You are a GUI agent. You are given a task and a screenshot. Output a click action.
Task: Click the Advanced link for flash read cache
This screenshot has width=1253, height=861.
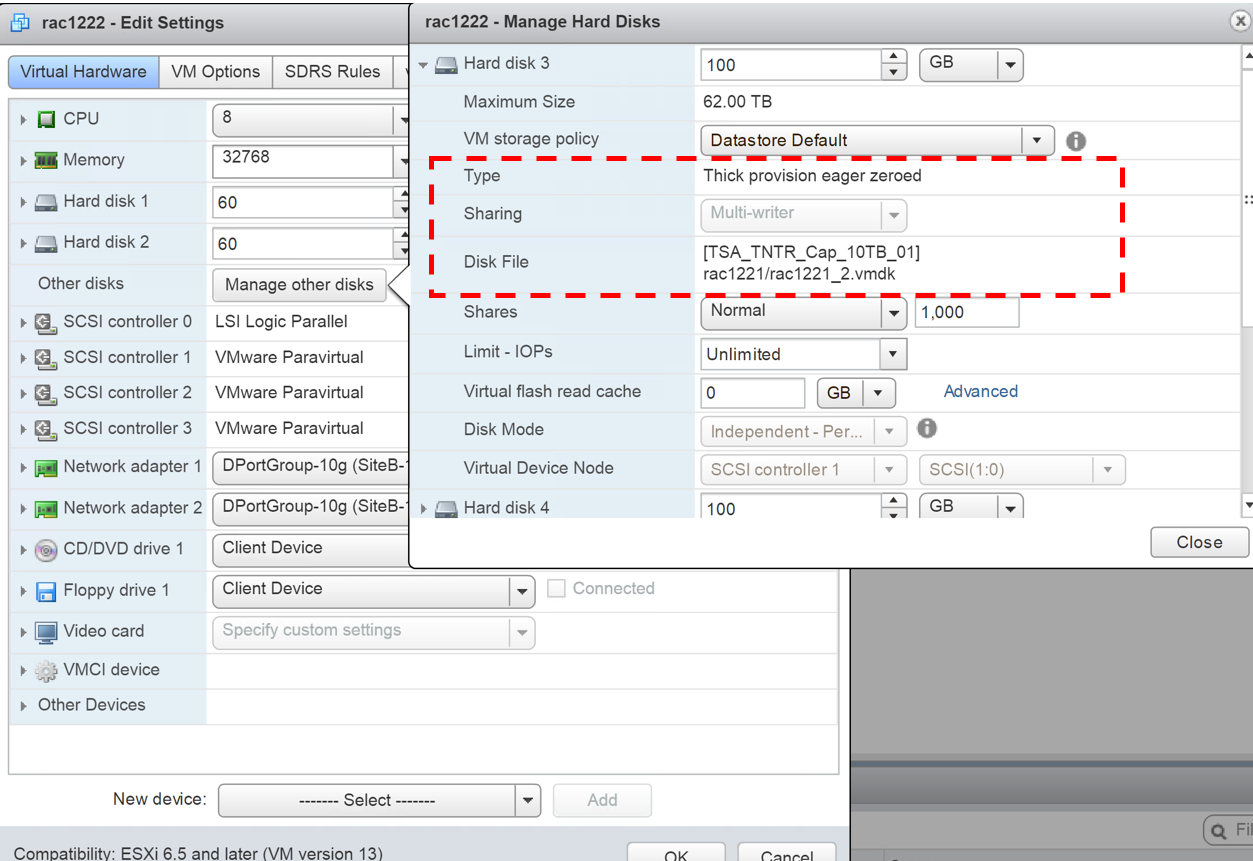tap(980, 392)
